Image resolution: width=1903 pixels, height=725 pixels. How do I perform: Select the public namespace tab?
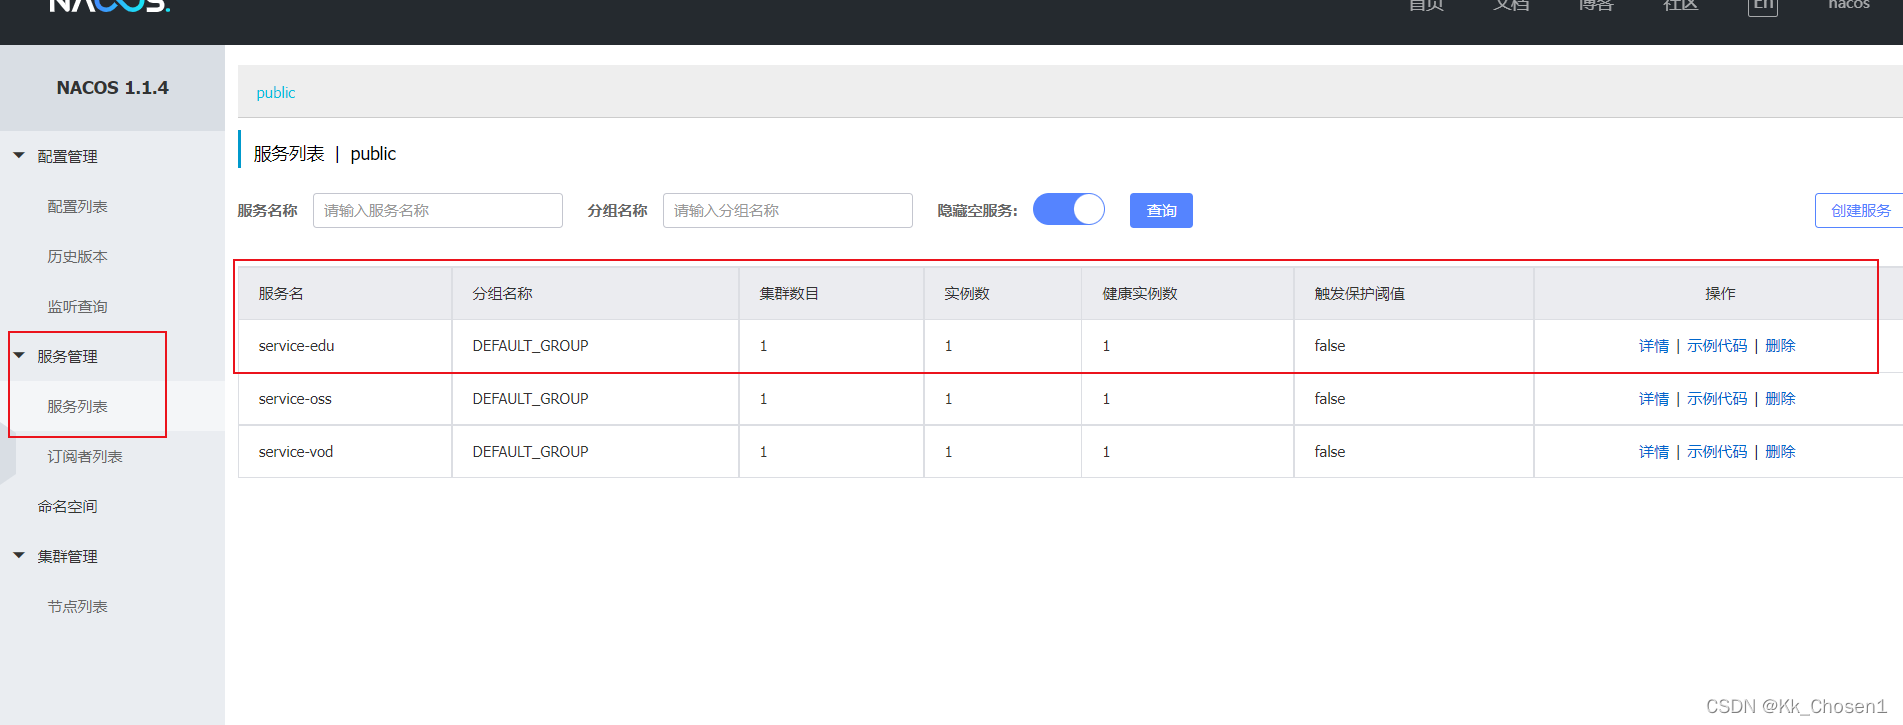coord(276,92)
